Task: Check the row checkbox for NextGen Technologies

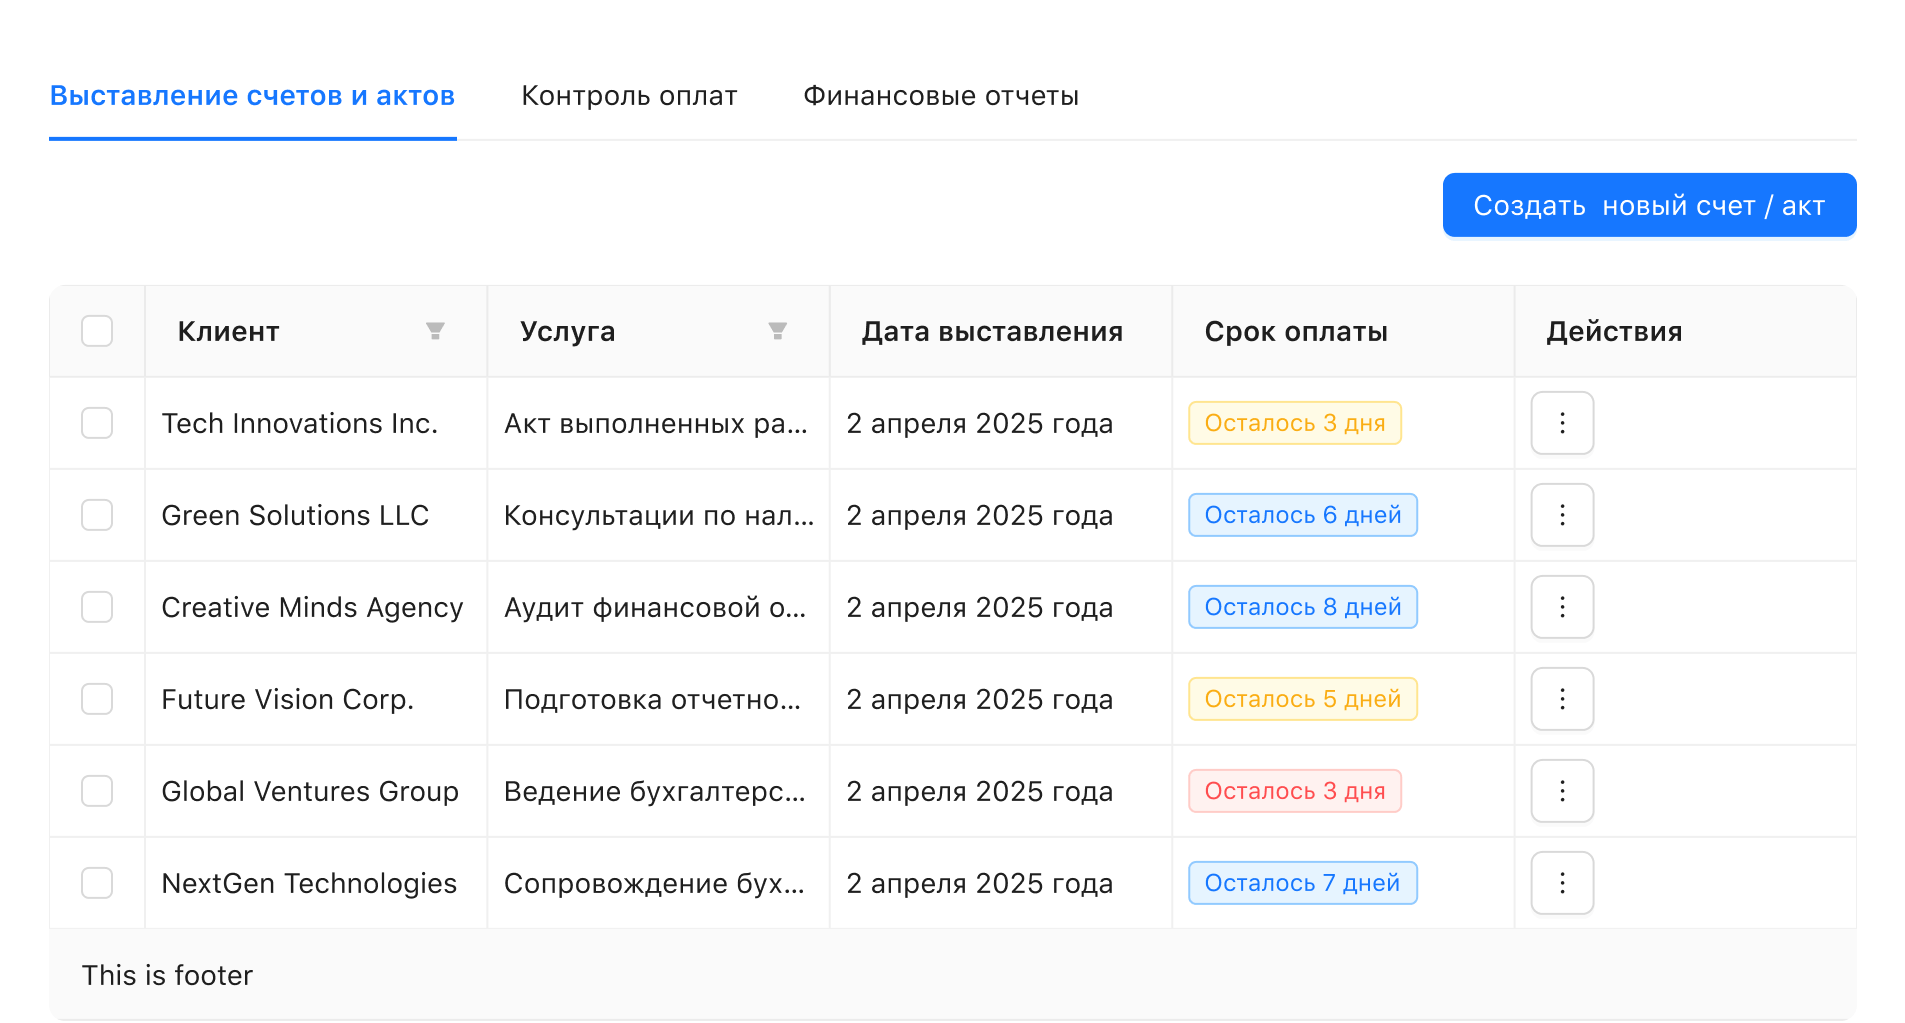Action: (x=96, y=883)
